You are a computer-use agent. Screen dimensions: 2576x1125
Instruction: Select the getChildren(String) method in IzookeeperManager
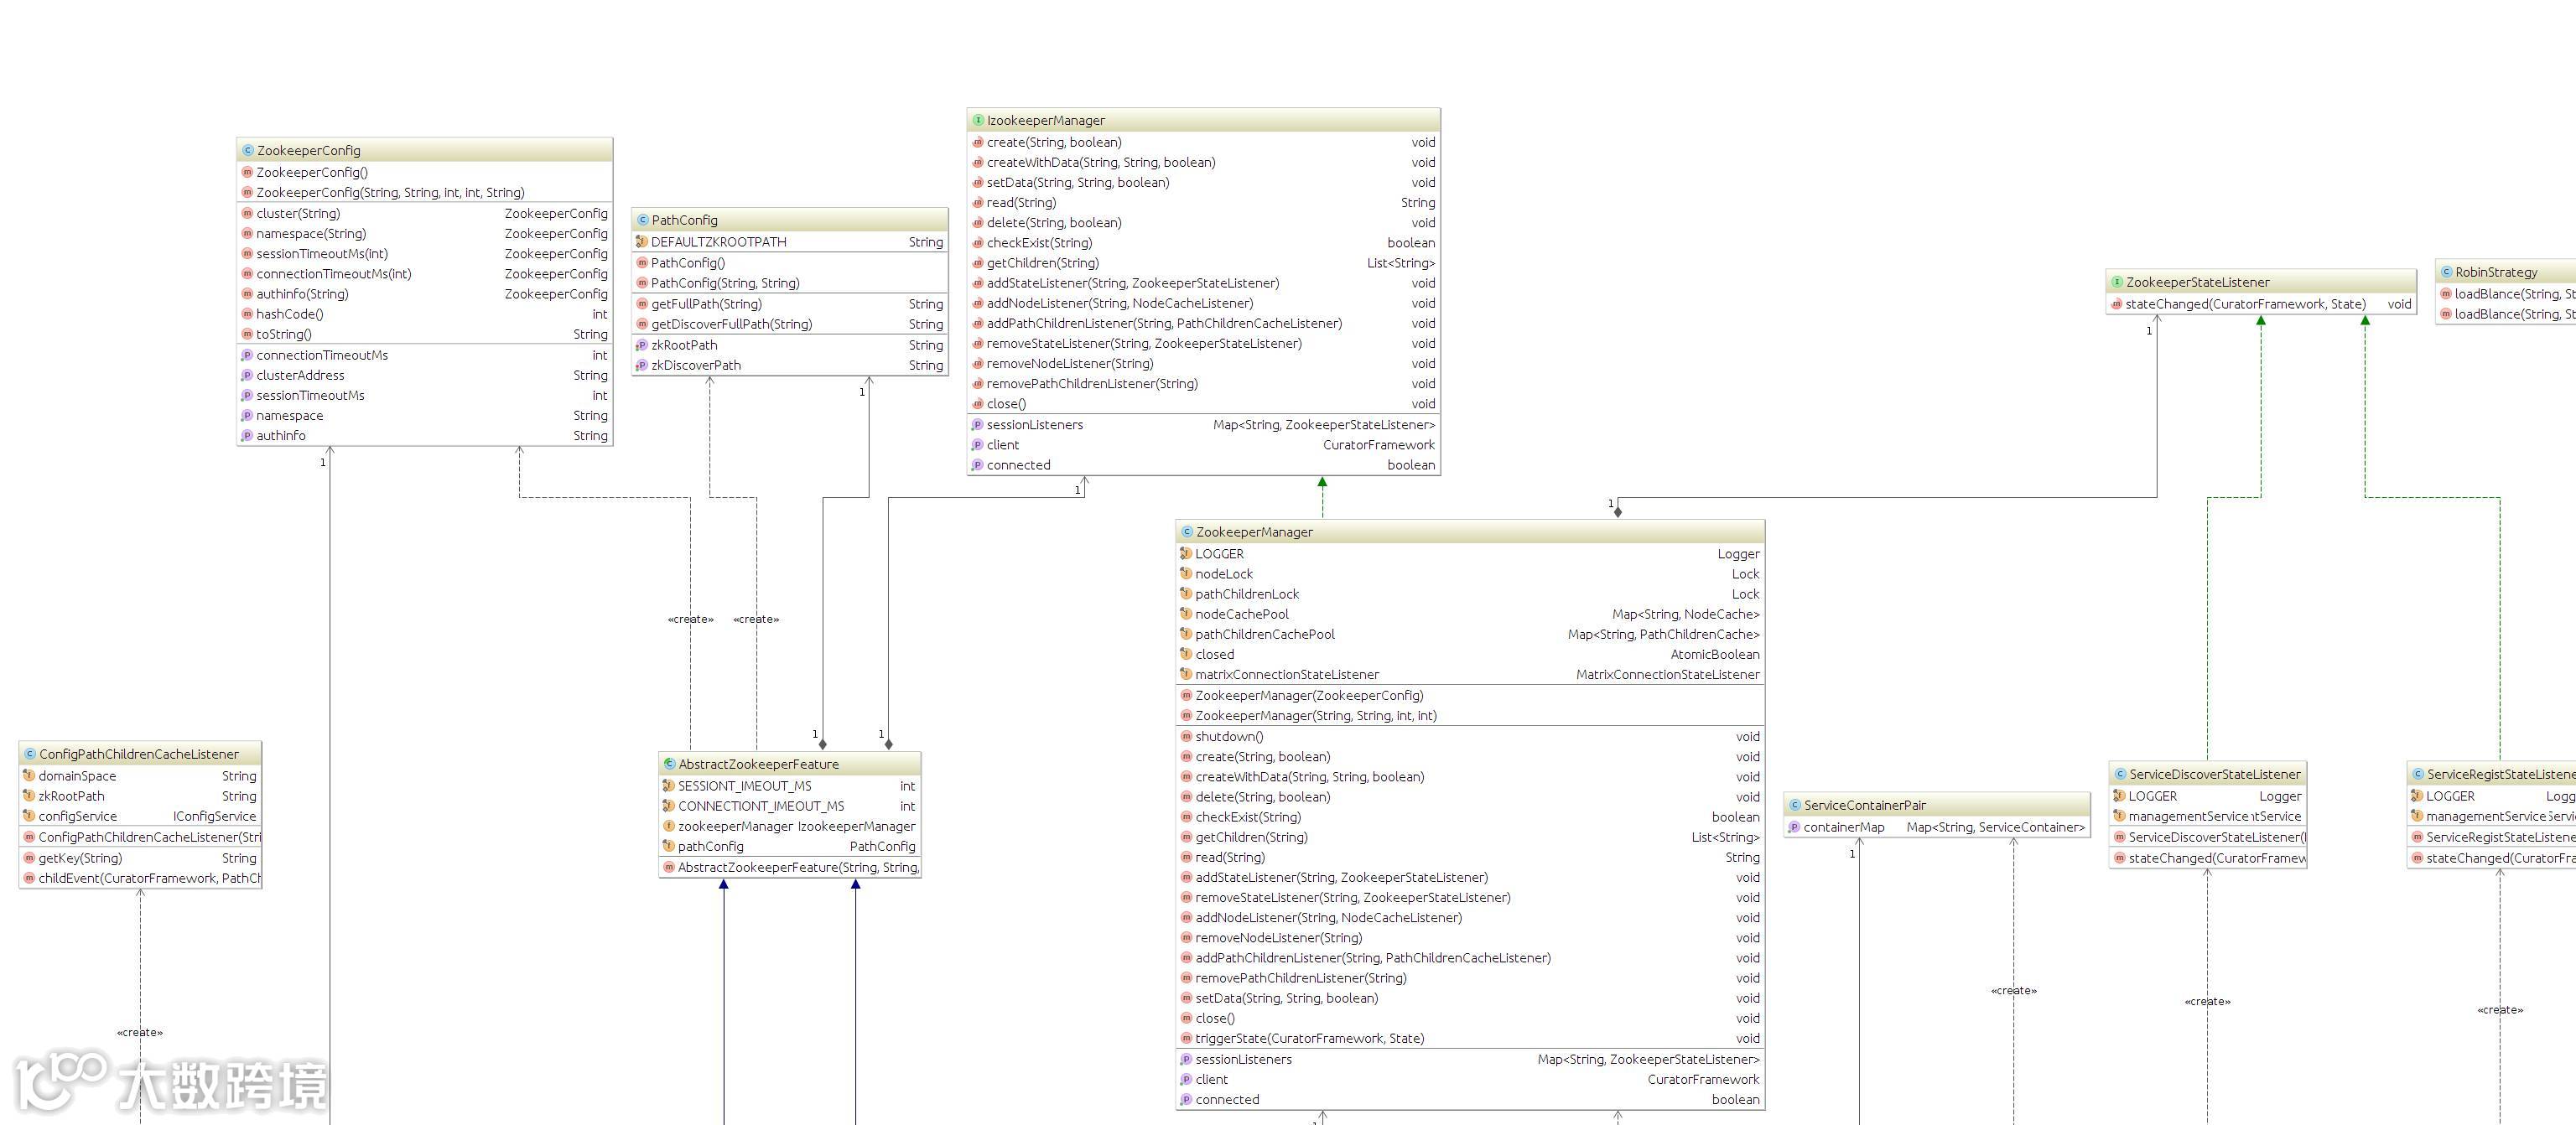(1042, 263)
